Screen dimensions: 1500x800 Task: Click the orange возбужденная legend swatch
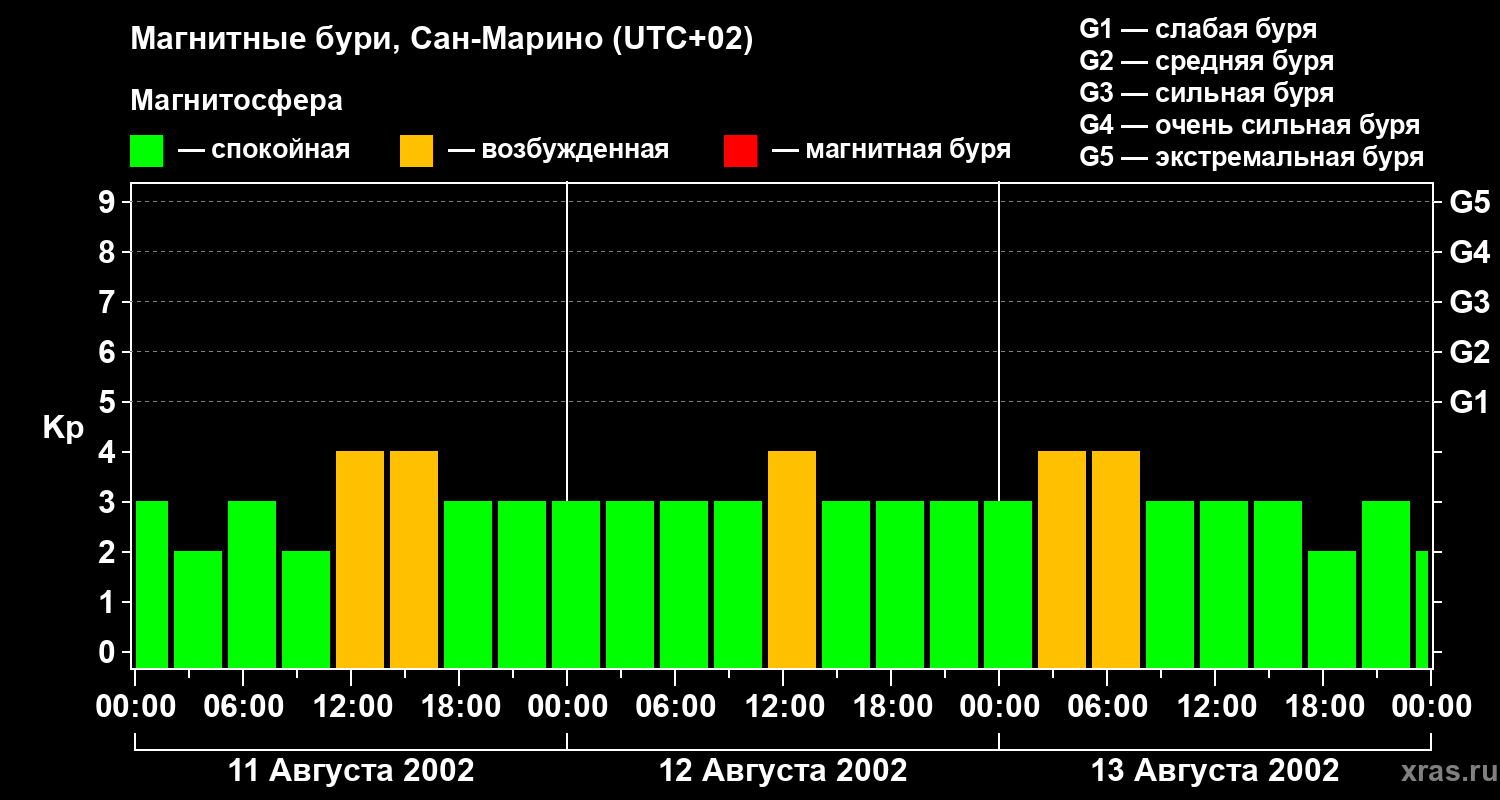416,151
